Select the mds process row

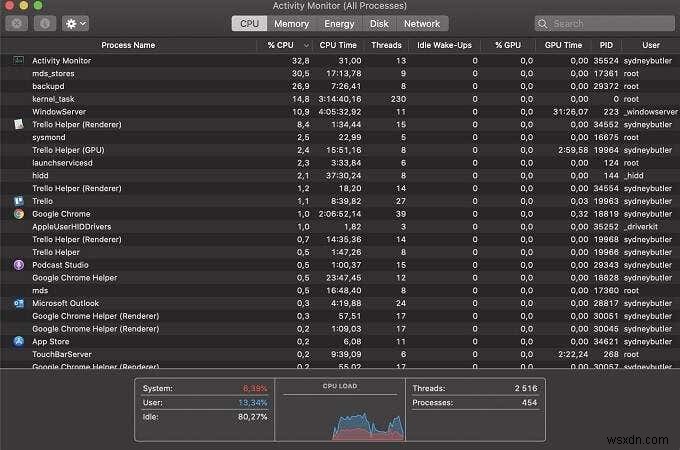pyautogui.click(x=340, y=290)
